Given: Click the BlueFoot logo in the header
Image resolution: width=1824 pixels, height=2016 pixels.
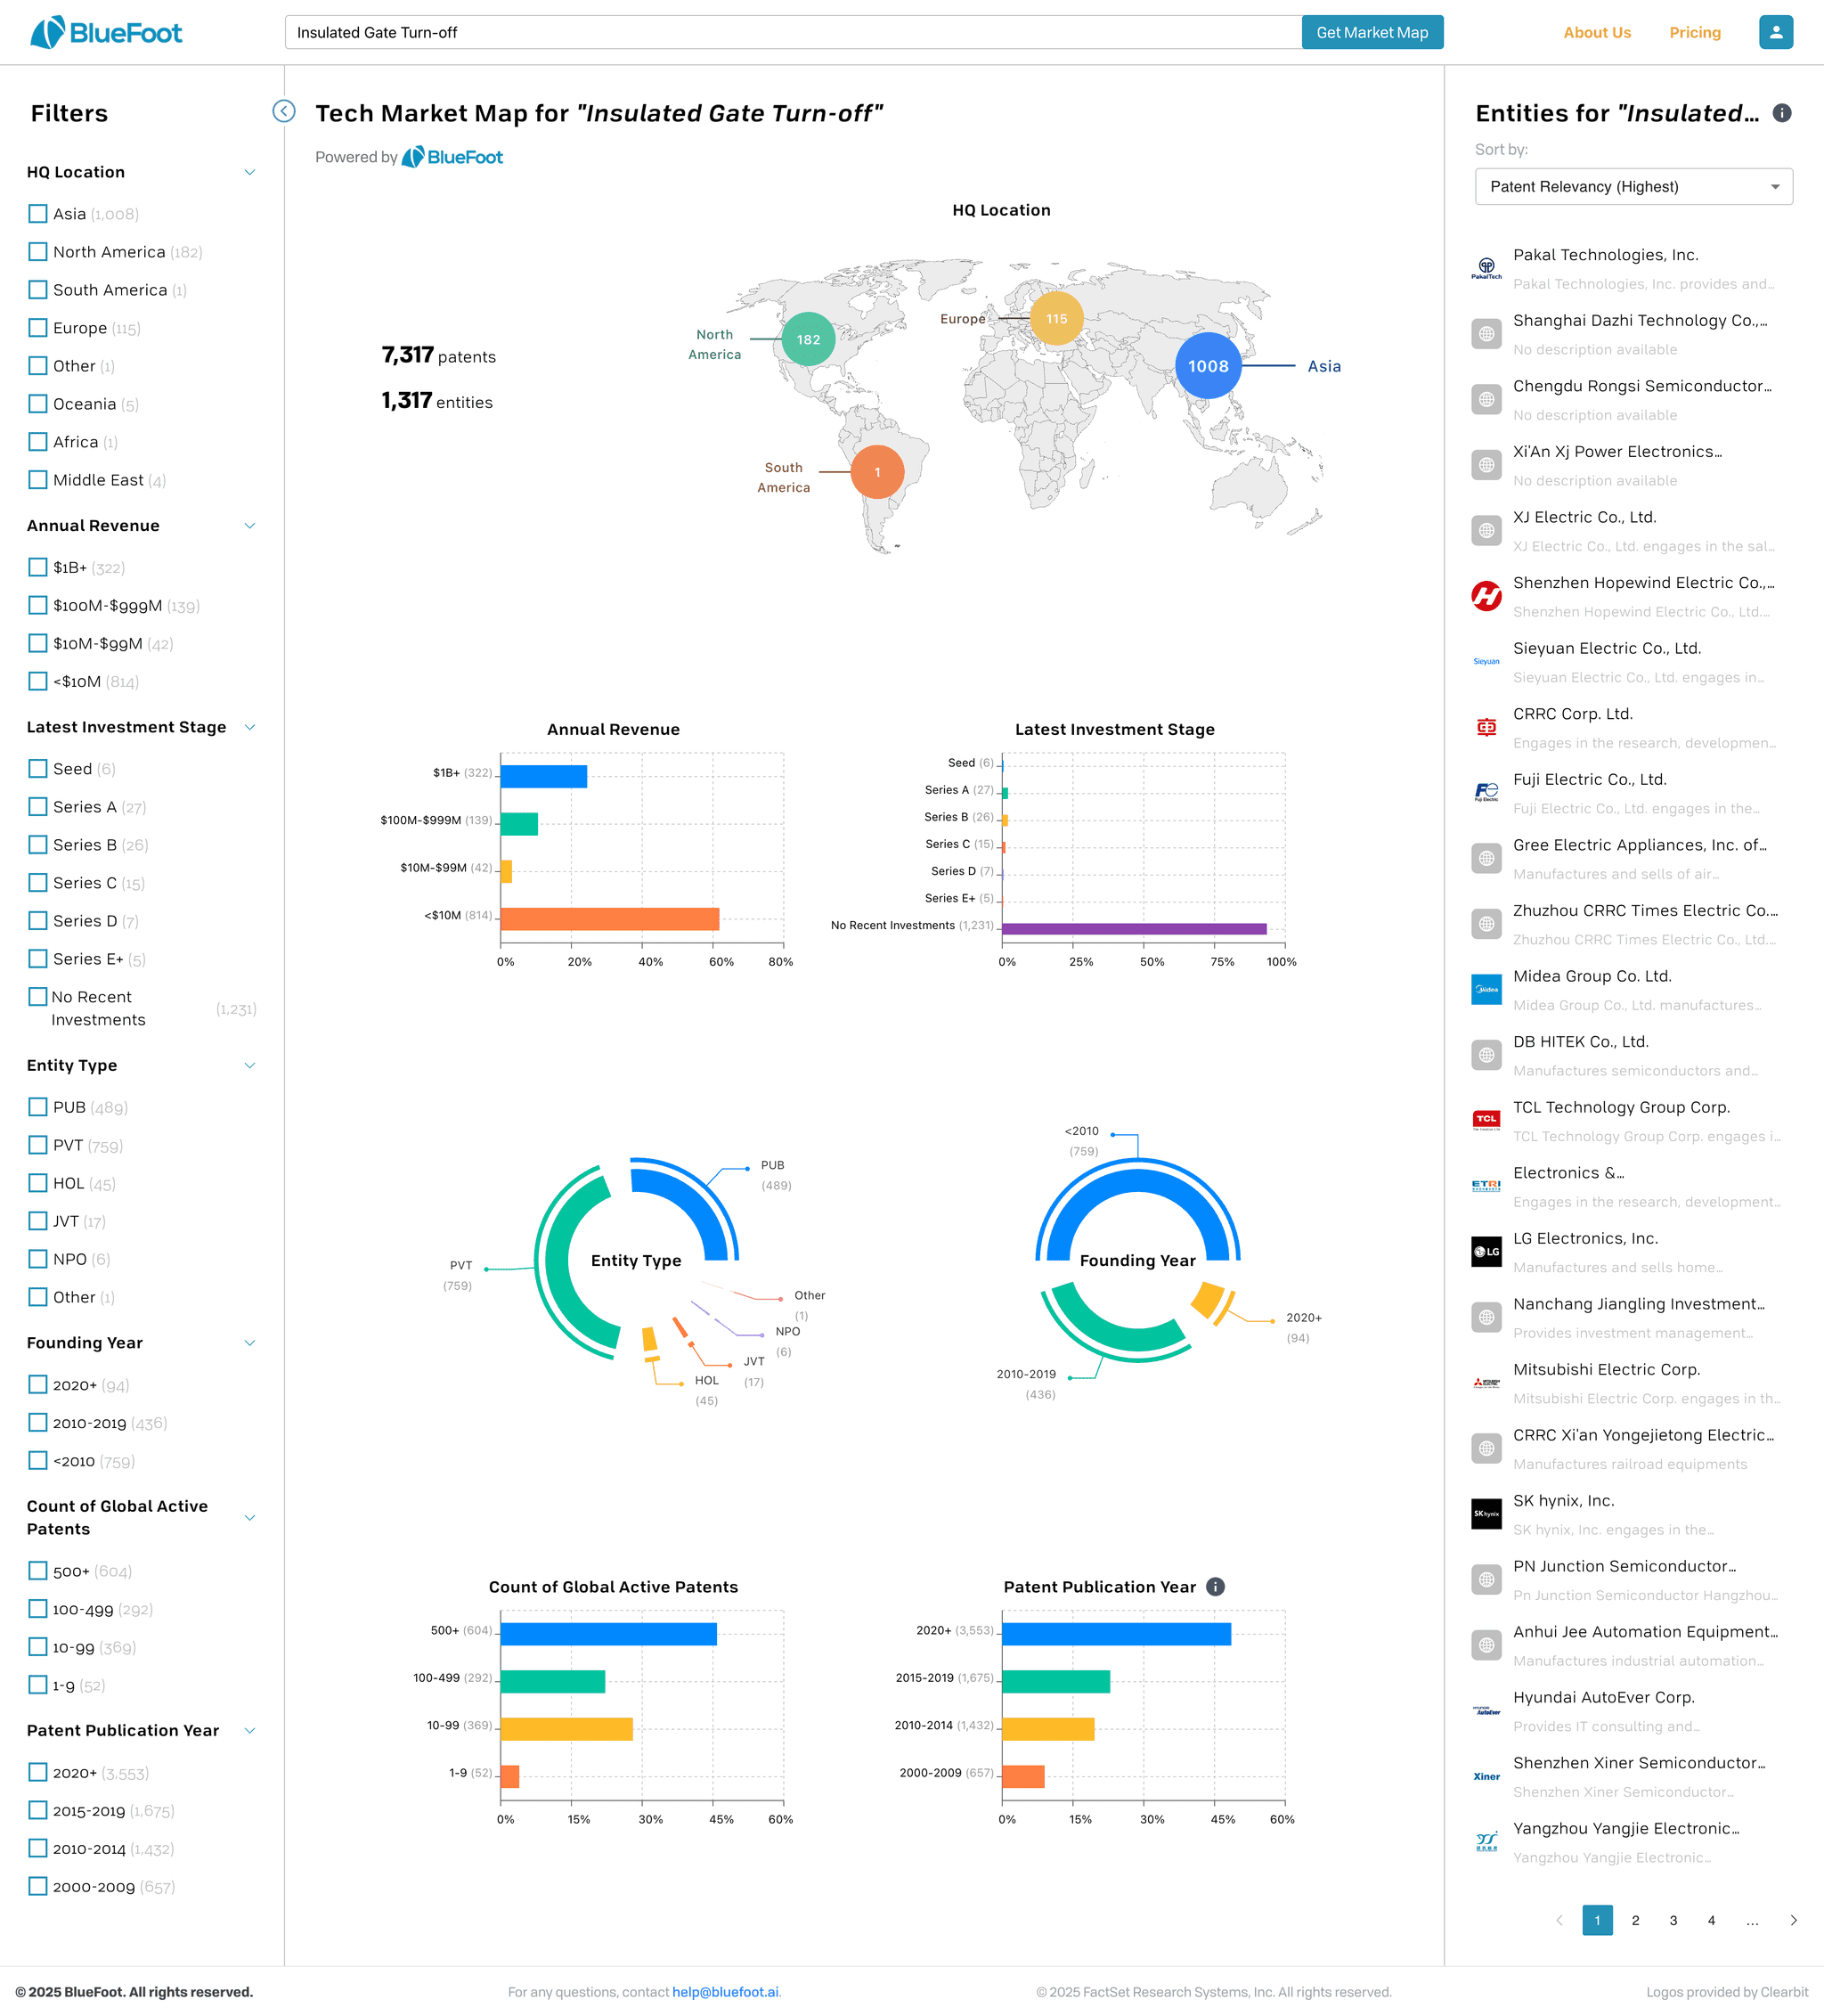Looking at the screenshot, I should tap(106, 32).
